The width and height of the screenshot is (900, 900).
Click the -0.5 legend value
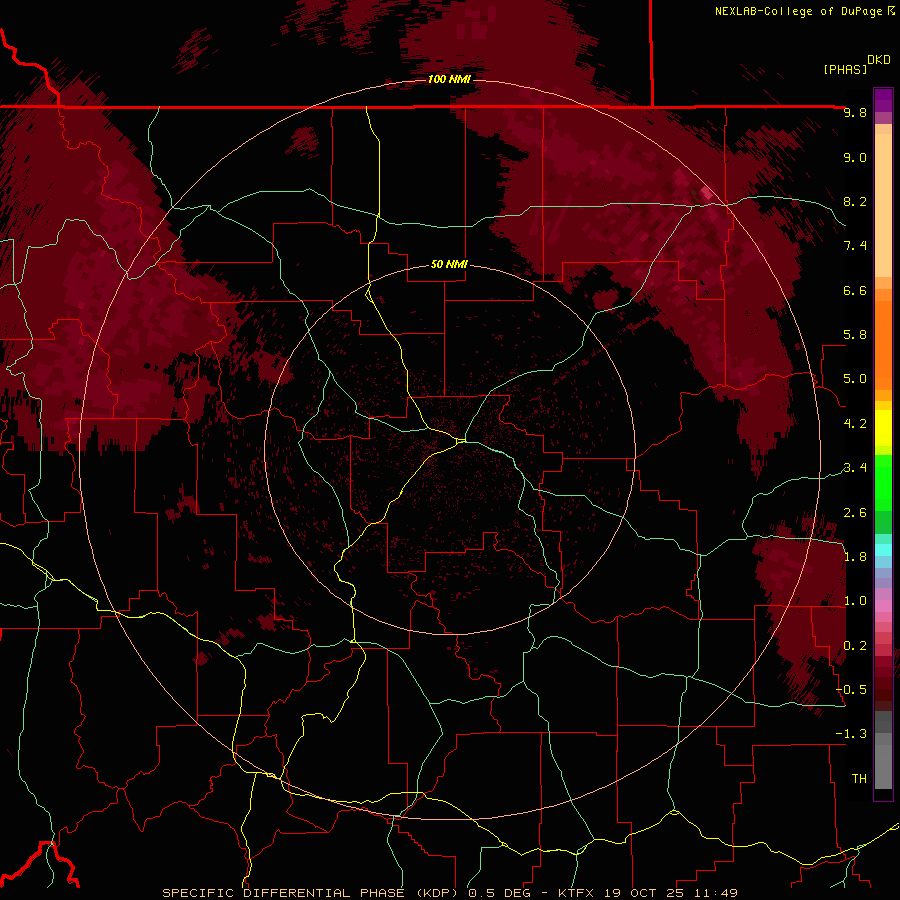coord(851,690)
